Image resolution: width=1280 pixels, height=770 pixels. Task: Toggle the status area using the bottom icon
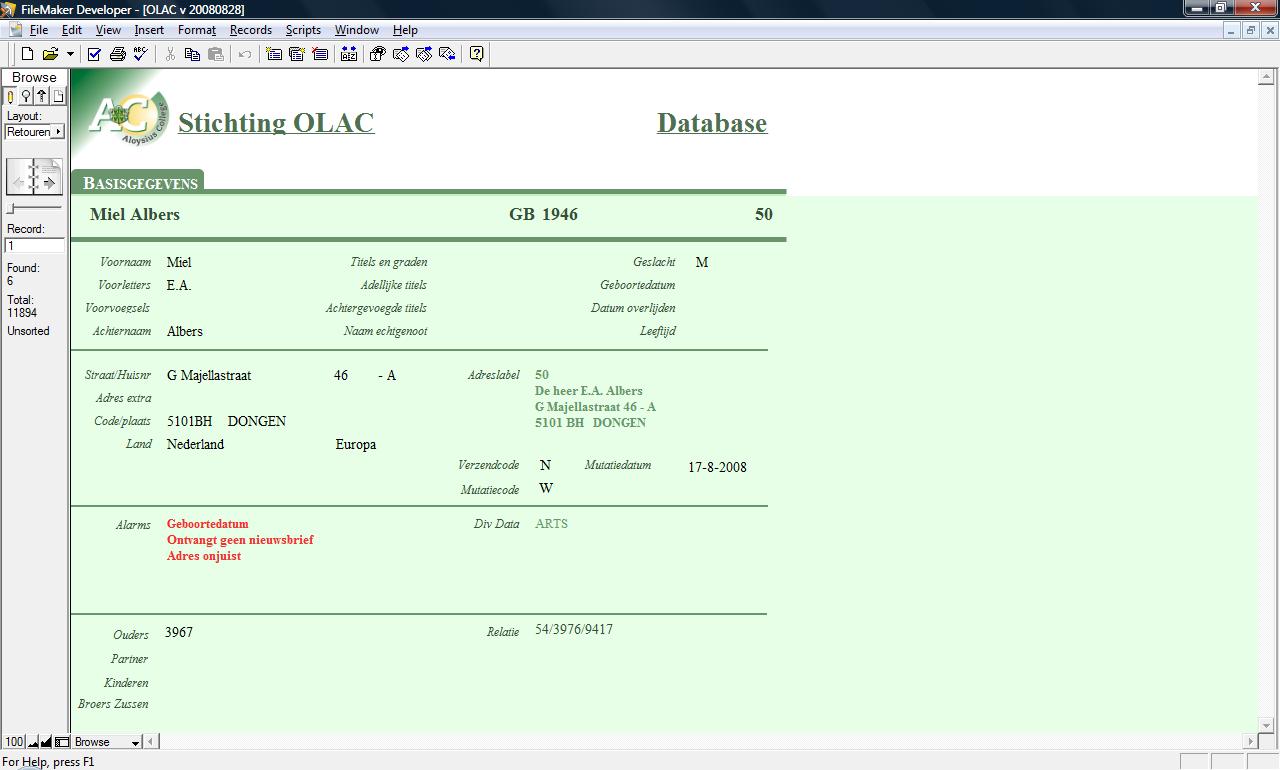(x=62, y=742)
